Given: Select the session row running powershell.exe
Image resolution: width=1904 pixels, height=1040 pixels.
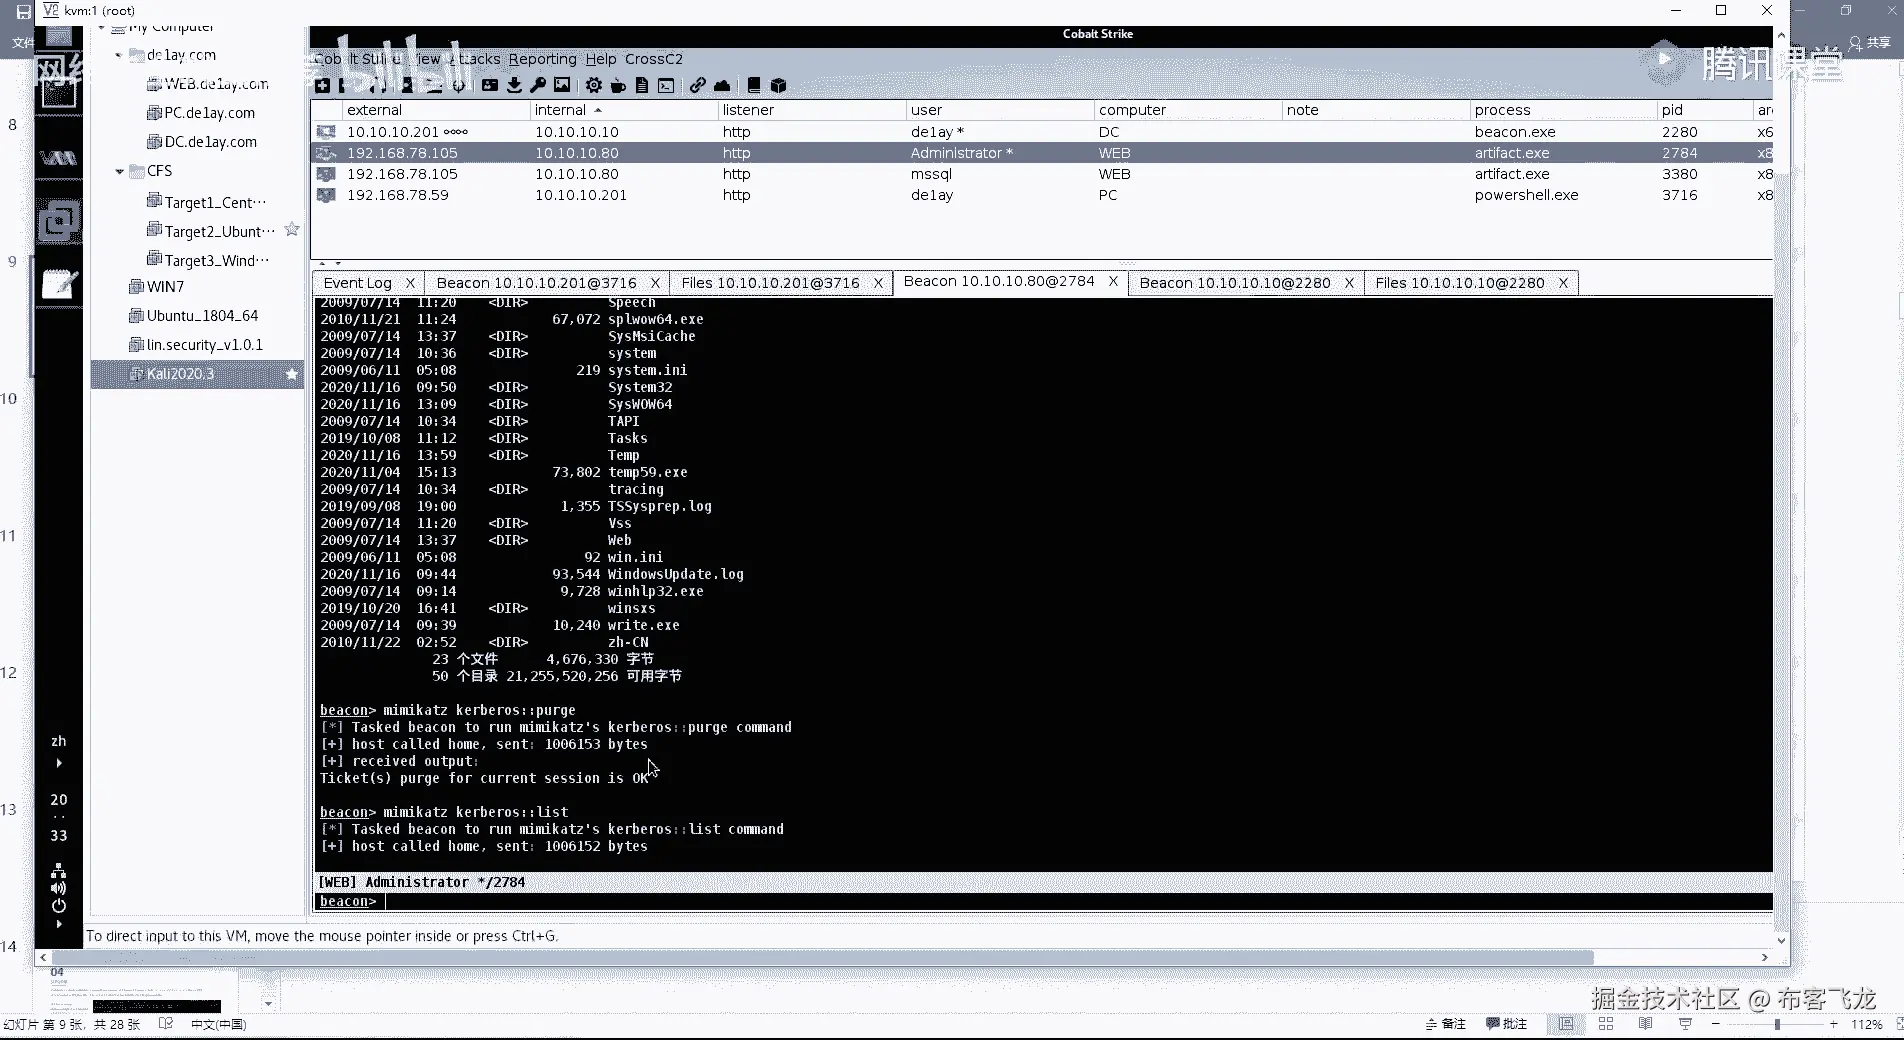Looking at the screenshot, I should tap(1043, 195).
